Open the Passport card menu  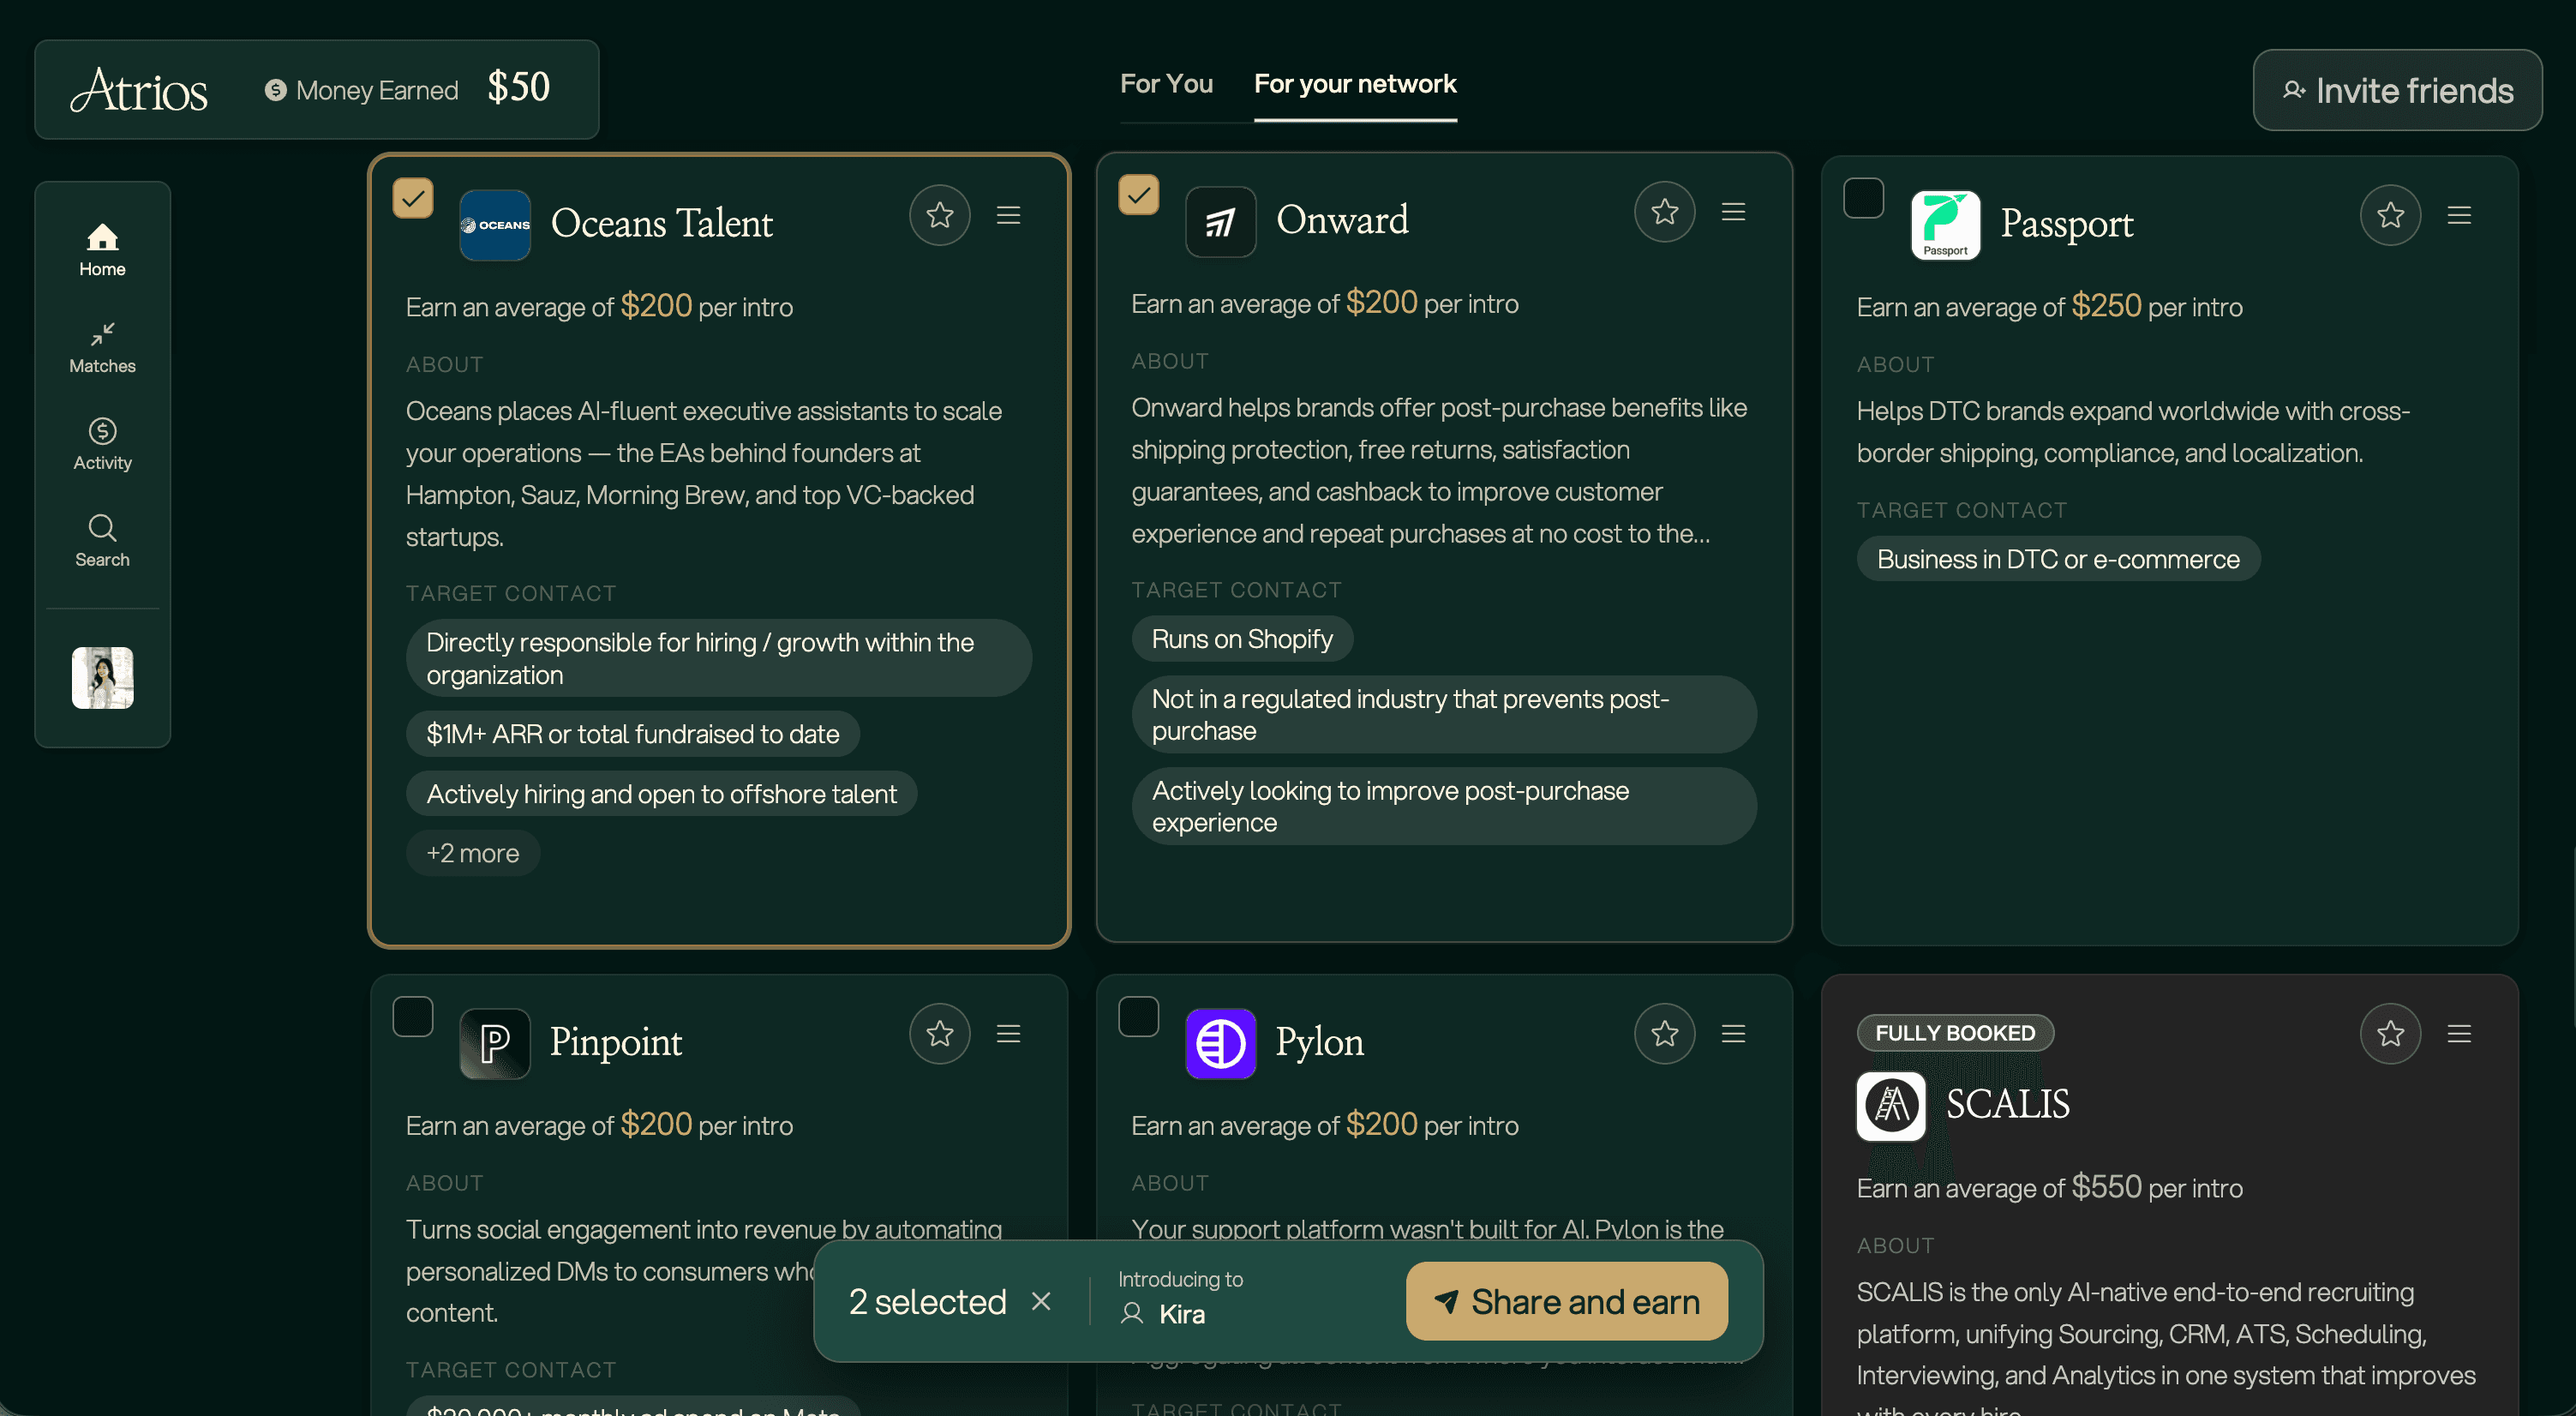(2459, 215)
